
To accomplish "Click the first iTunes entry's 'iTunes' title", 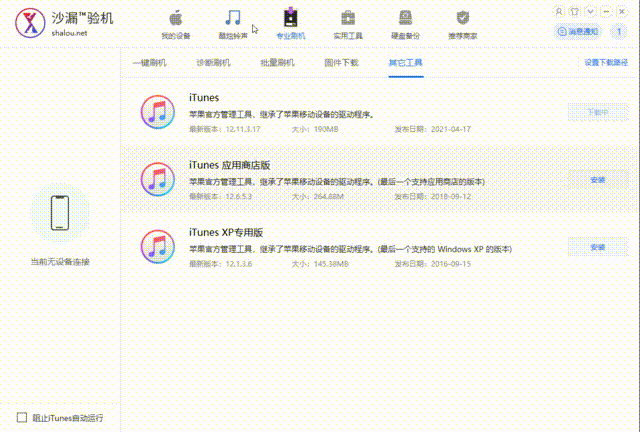I will click(x=204, y=98).
